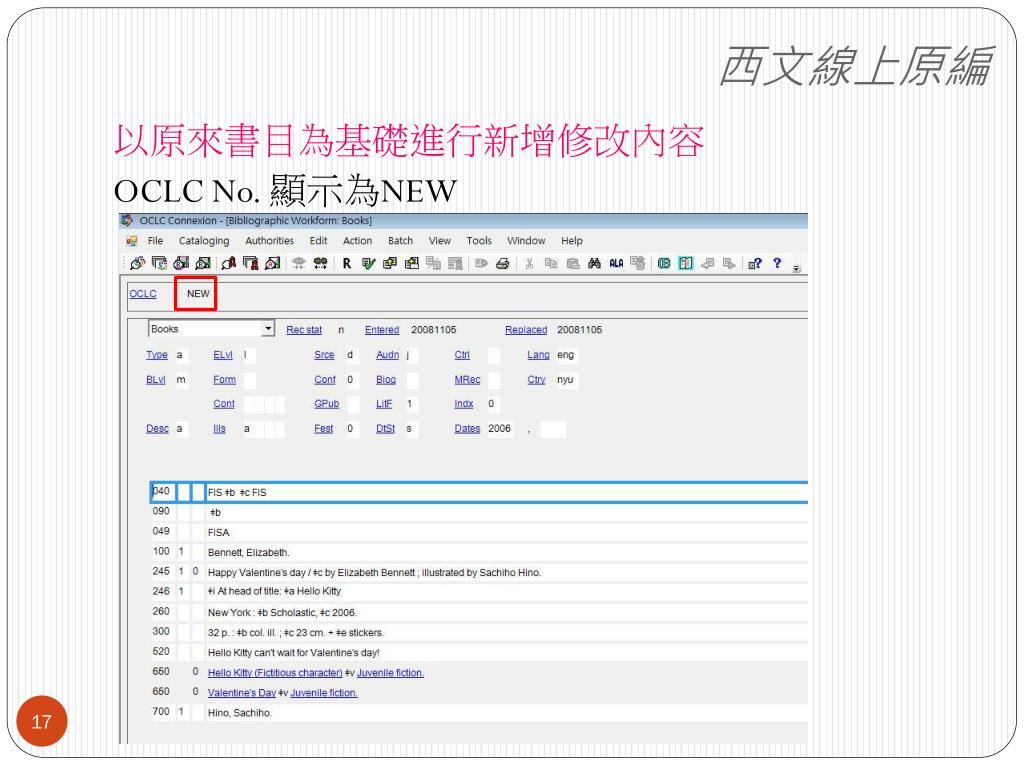1024x768 pixels.
Task: Open the Batch menu
Action: pyautogui.click(x=400, y=241)
